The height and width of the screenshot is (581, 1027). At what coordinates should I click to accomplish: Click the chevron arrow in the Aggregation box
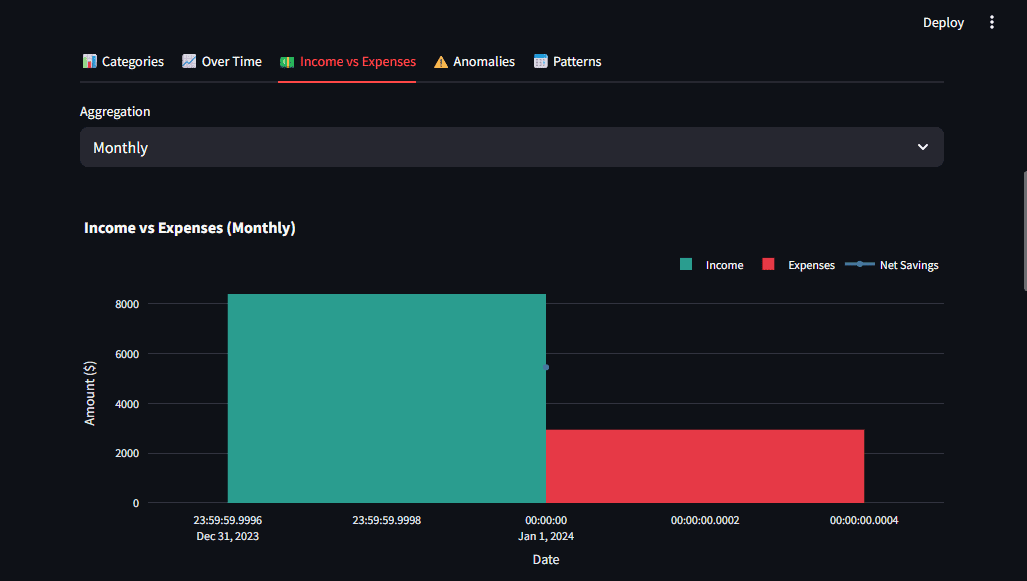coord(922,147)
